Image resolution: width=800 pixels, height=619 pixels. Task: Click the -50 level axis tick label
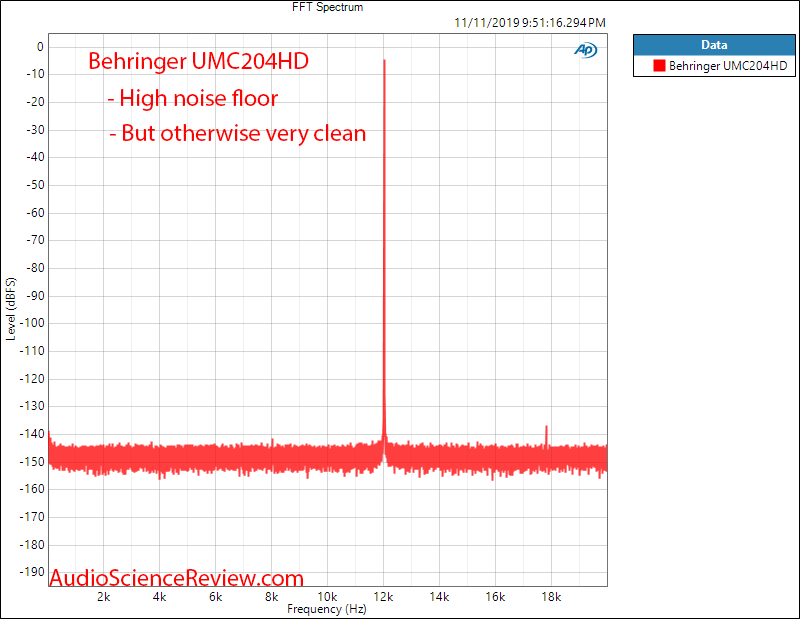tap(35, 185)
